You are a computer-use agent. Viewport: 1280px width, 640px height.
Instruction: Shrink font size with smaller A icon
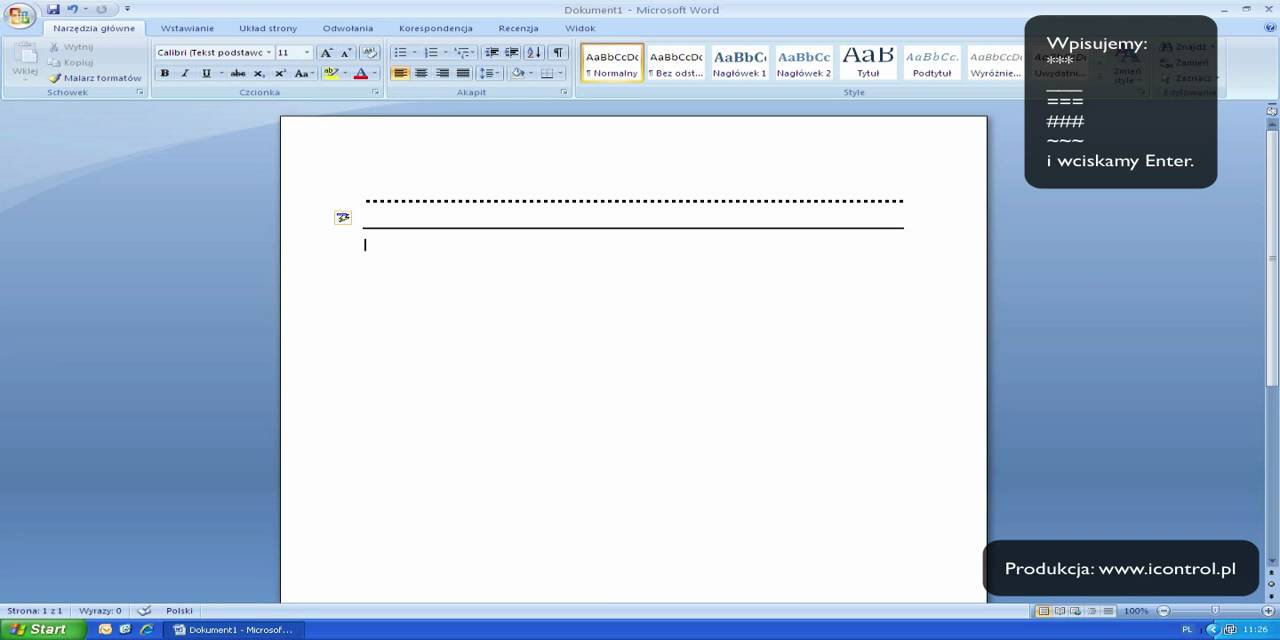346,53
